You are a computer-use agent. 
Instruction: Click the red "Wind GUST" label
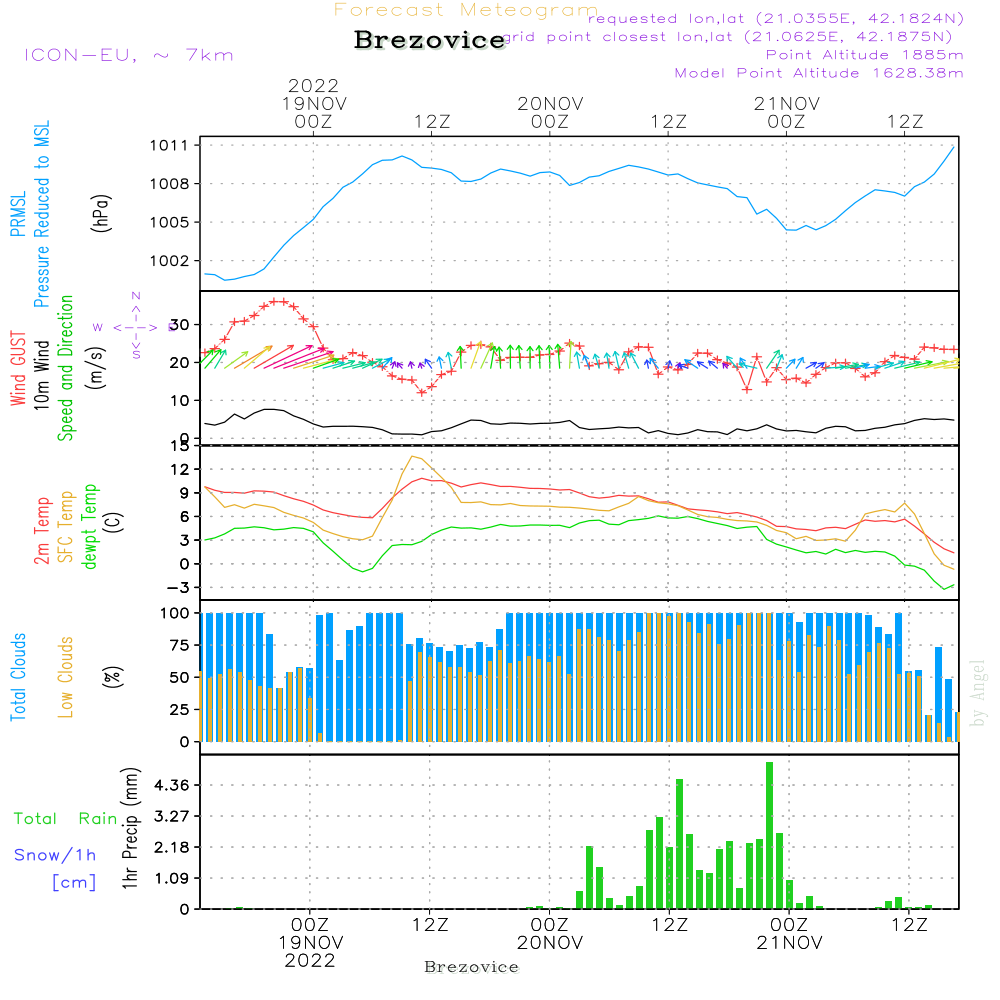point(18,369)
